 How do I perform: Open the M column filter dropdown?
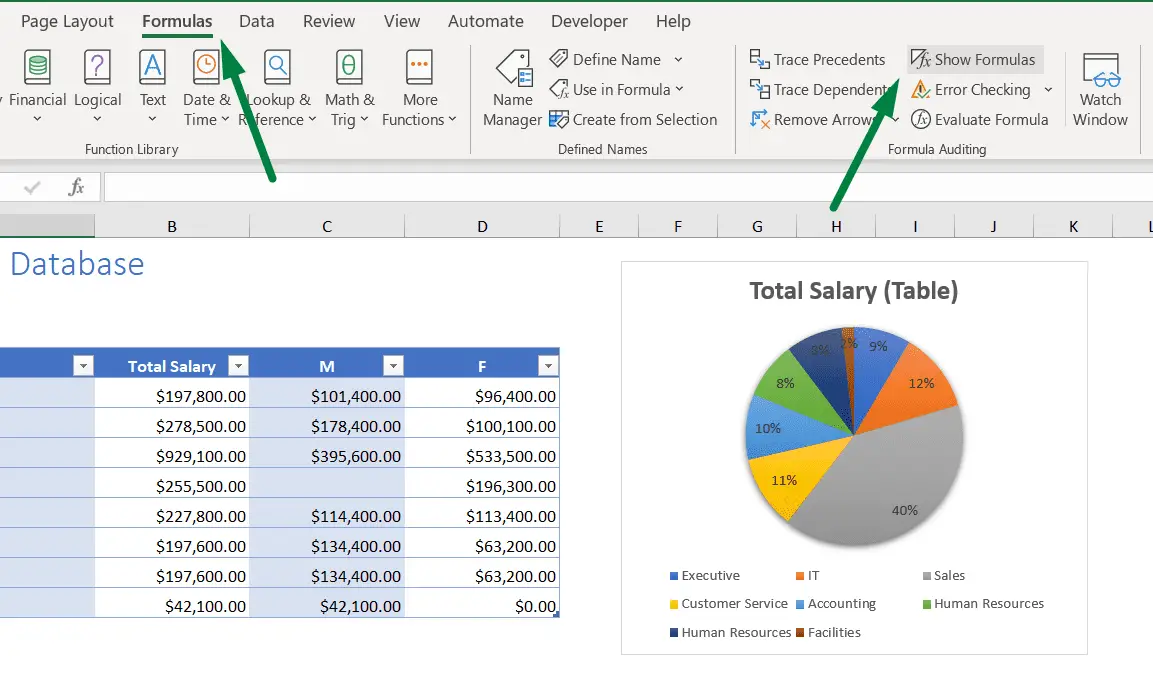click(x=393, y=365)
